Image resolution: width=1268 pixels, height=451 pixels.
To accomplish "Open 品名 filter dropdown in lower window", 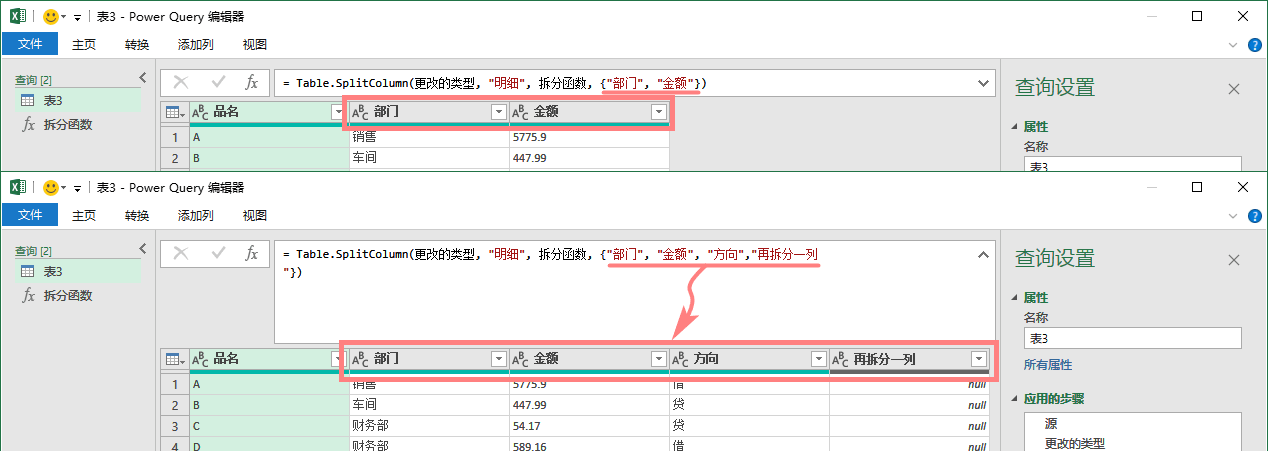I will [339, 359].
